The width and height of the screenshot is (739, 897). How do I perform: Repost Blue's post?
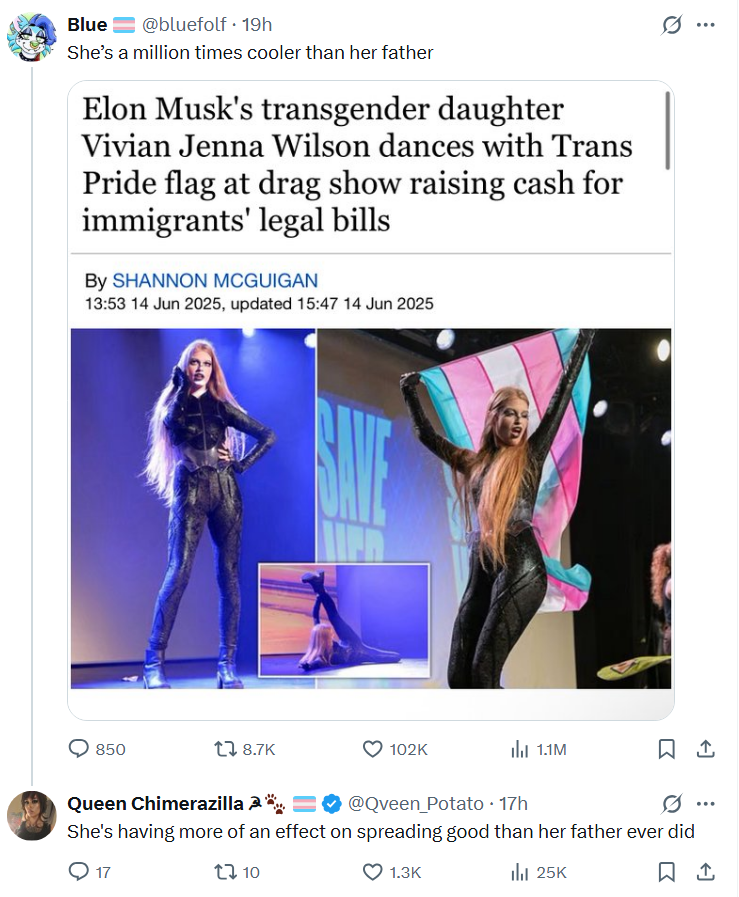[225, 748]
